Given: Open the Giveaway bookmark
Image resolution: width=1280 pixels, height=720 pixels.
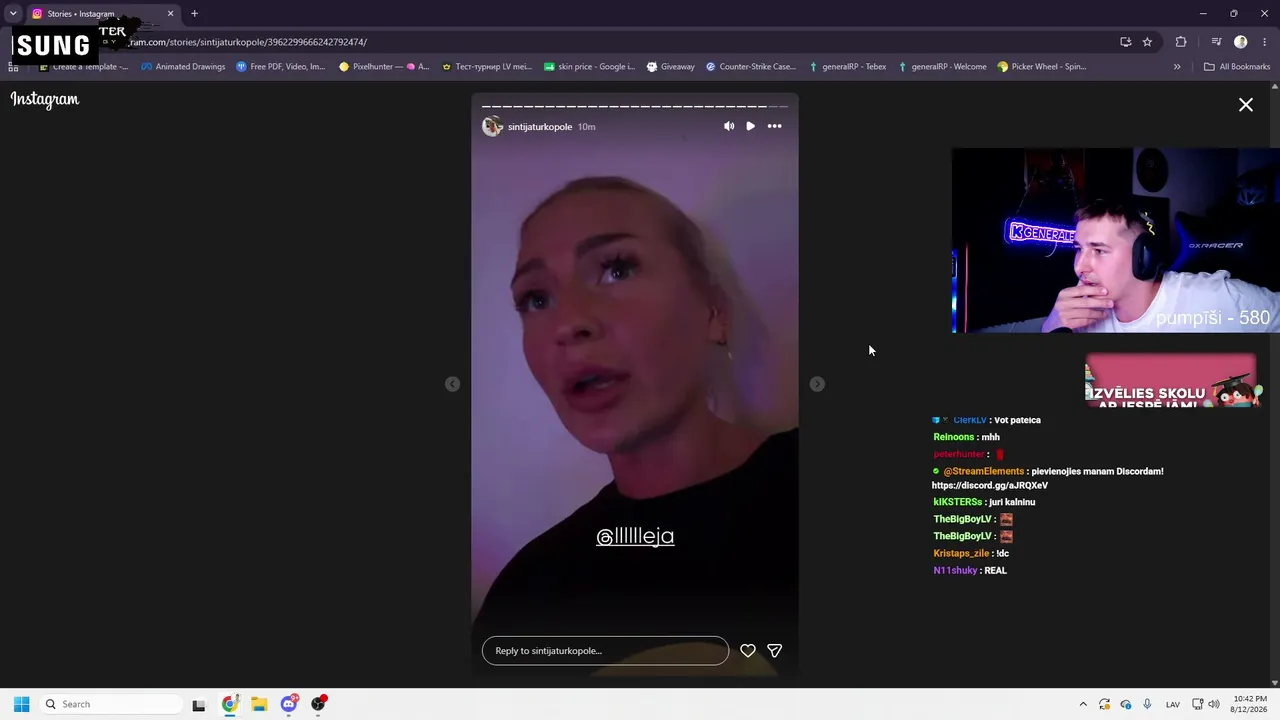Looking at the screenshot, I should pos(670,67).
